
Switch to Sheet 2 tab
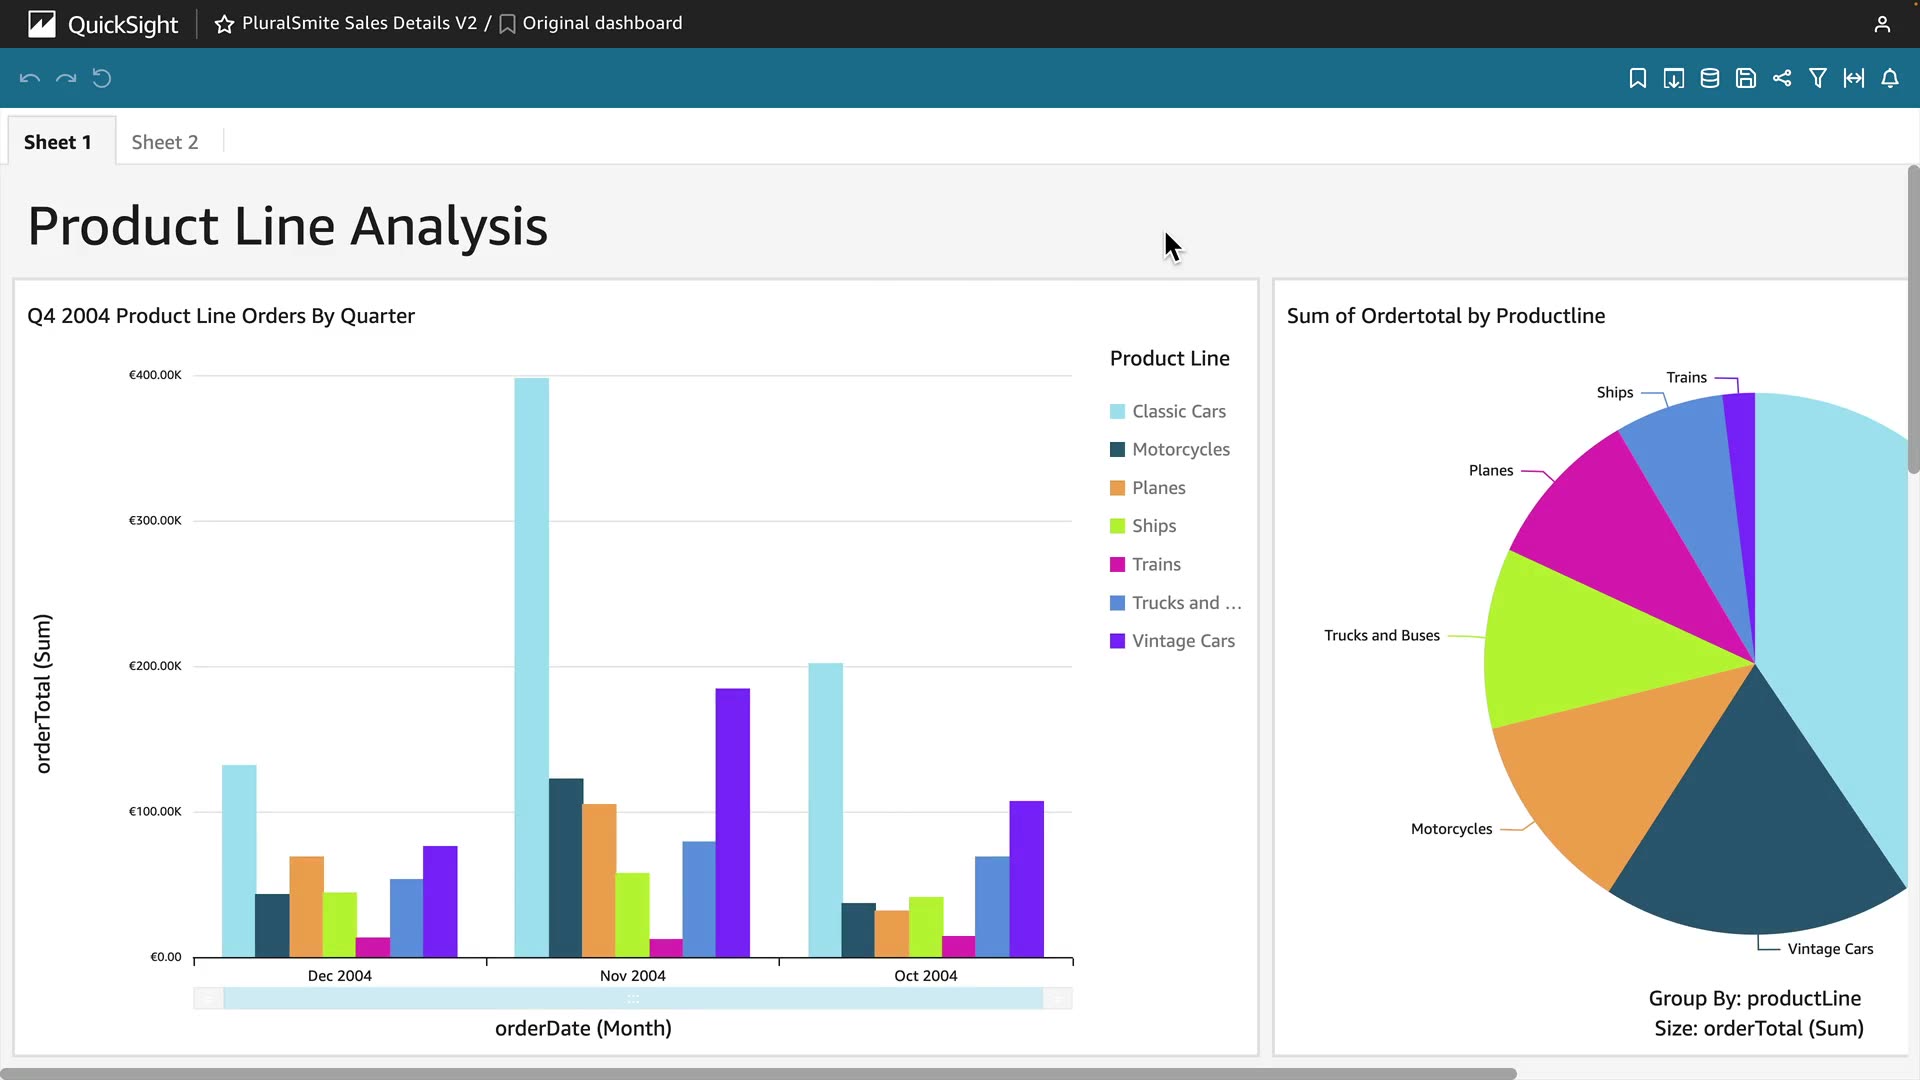point(165,142)
